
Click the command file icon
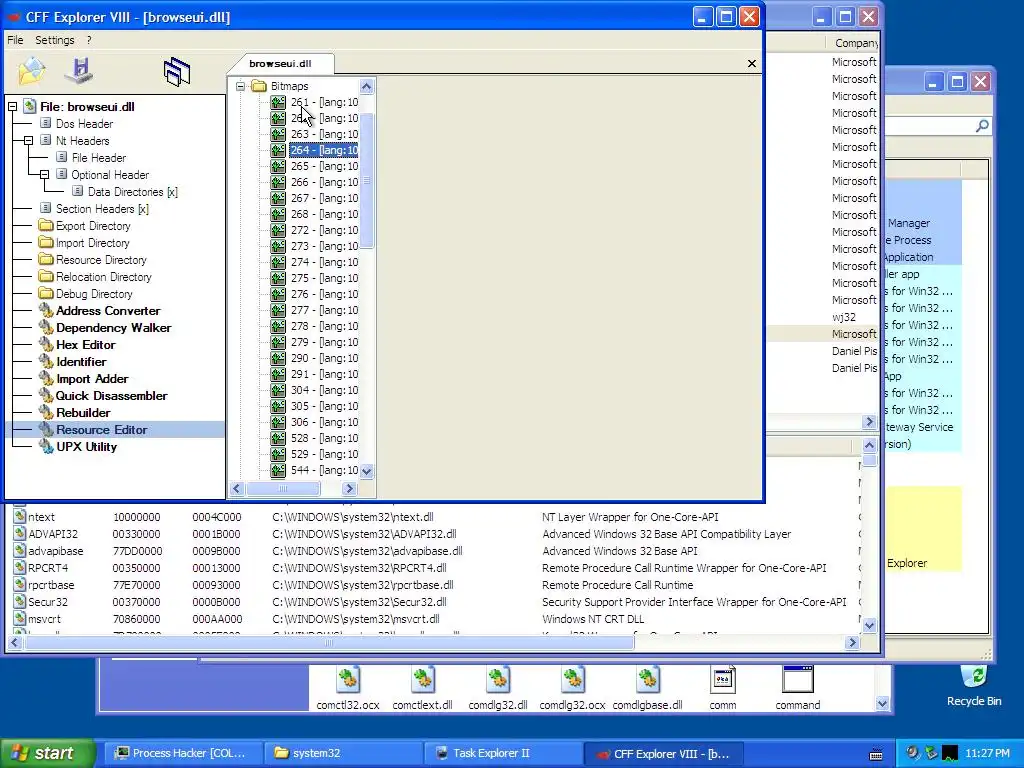(797, 680)
